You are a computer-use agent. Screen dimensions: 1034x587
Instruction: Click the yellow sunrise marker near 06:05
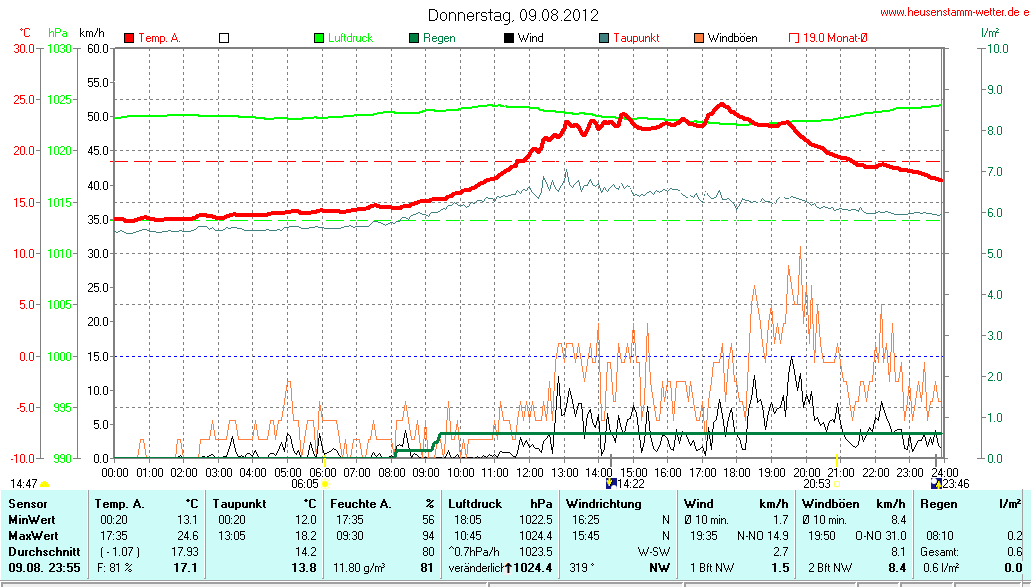click(323, 483)
